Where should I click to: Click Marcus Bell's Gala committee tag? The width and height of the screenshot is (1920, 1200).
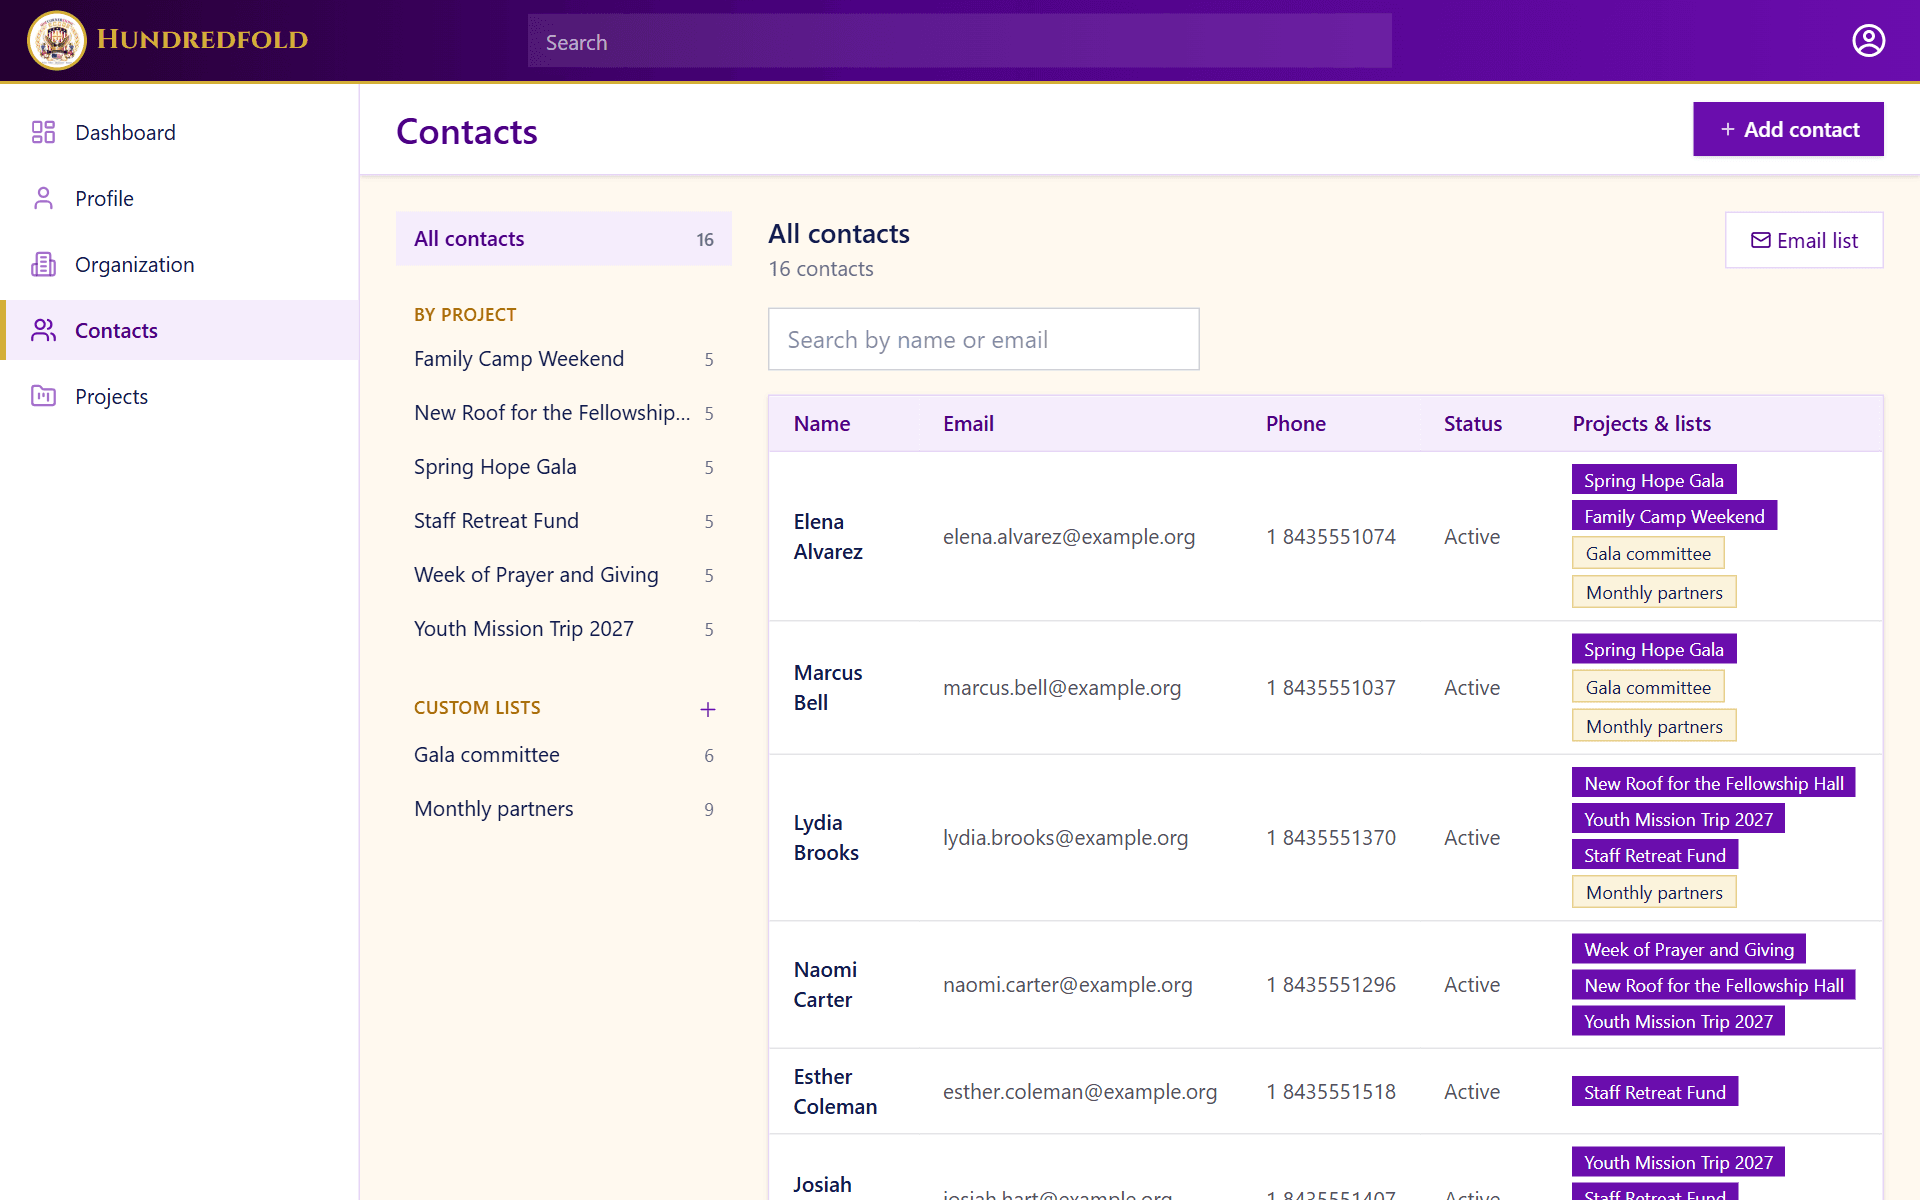coord(1648,687)
